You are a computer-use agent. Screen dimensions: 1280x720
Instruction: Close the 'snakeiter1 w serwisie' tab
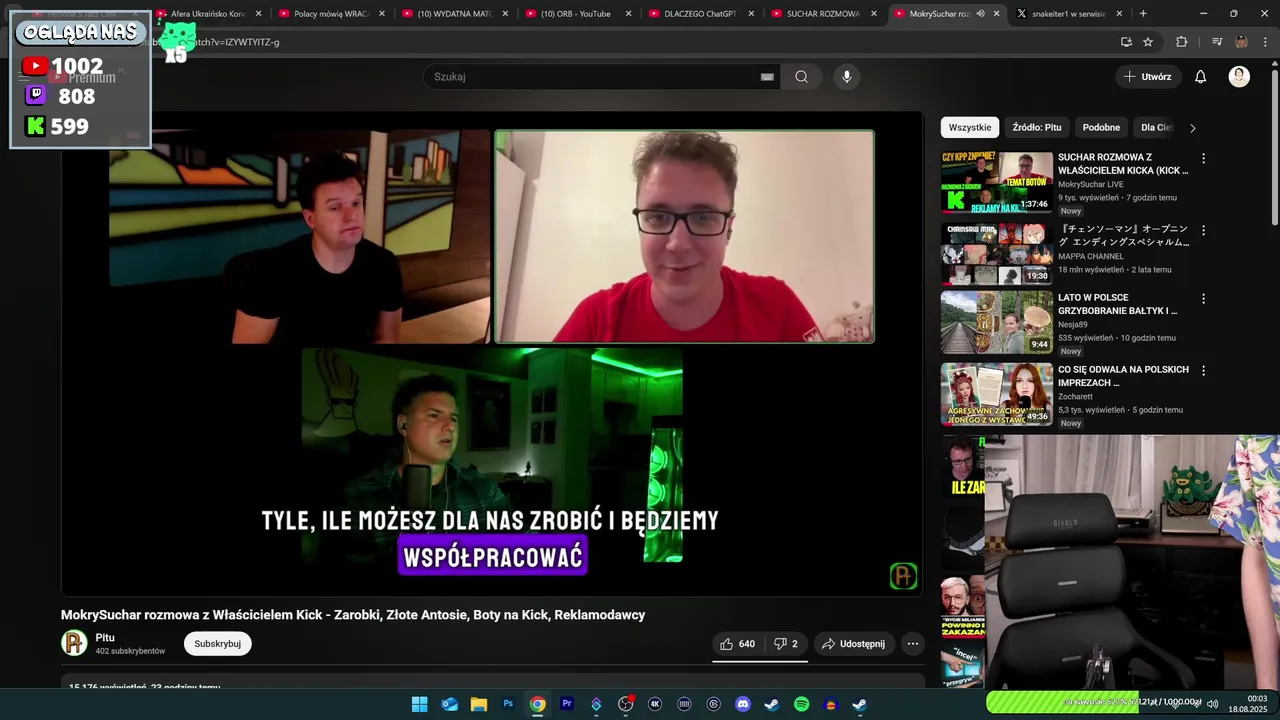[1119, 14]
